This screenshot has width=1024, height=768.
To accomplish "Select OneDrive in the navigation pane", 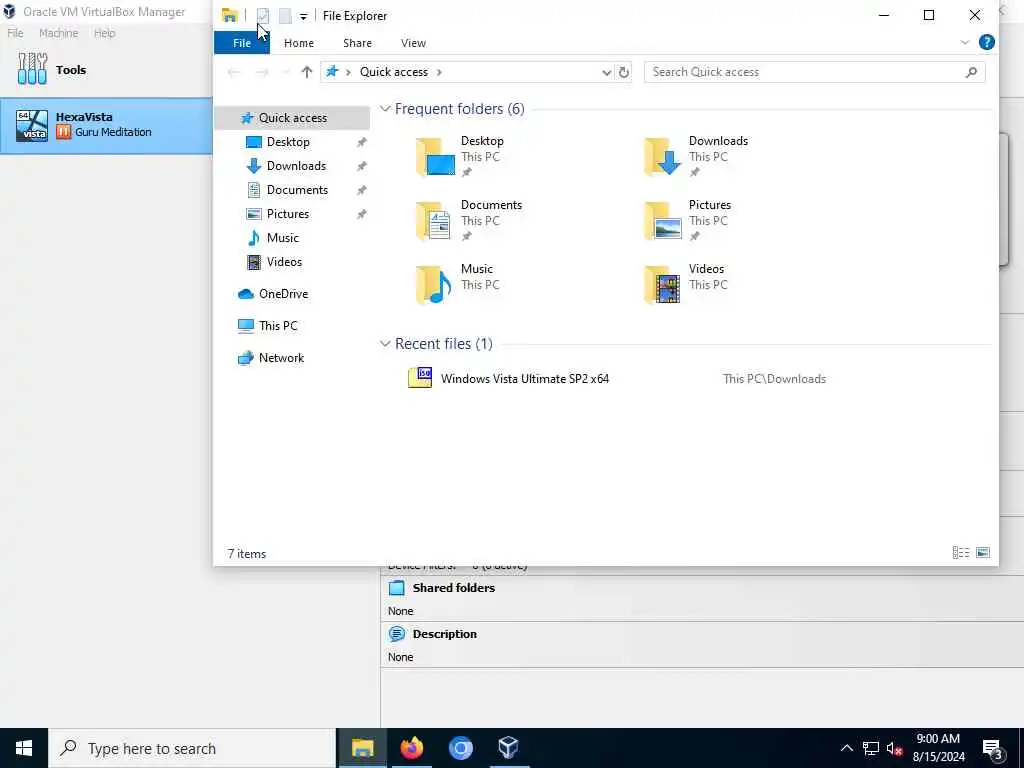I will pyautogui.click(x=283, y=294).
